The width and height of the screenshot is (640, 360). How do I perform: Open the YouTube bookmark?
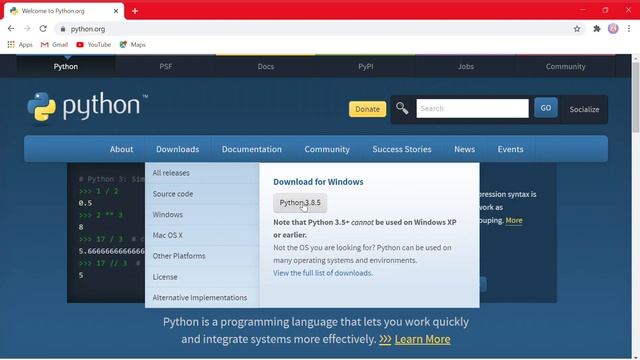(x=93, y=44)
